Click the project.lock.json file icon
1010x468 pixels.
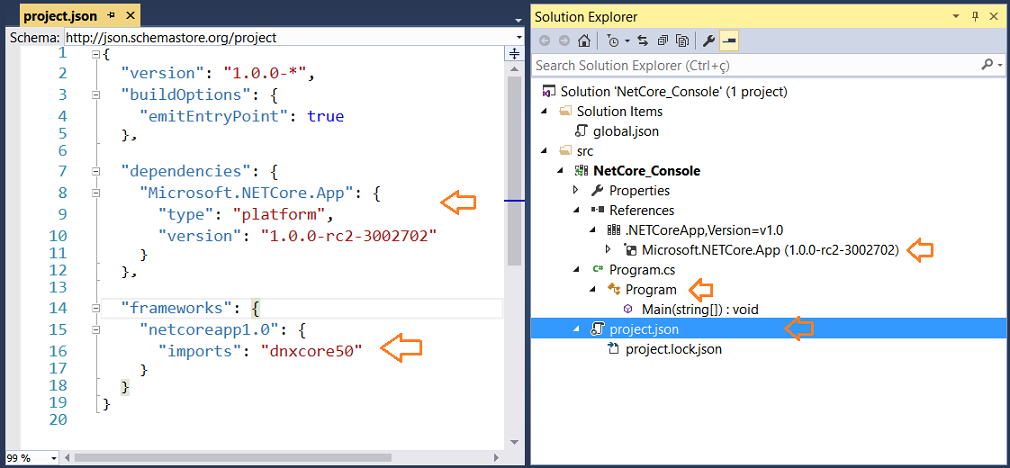tap(614, 350)
